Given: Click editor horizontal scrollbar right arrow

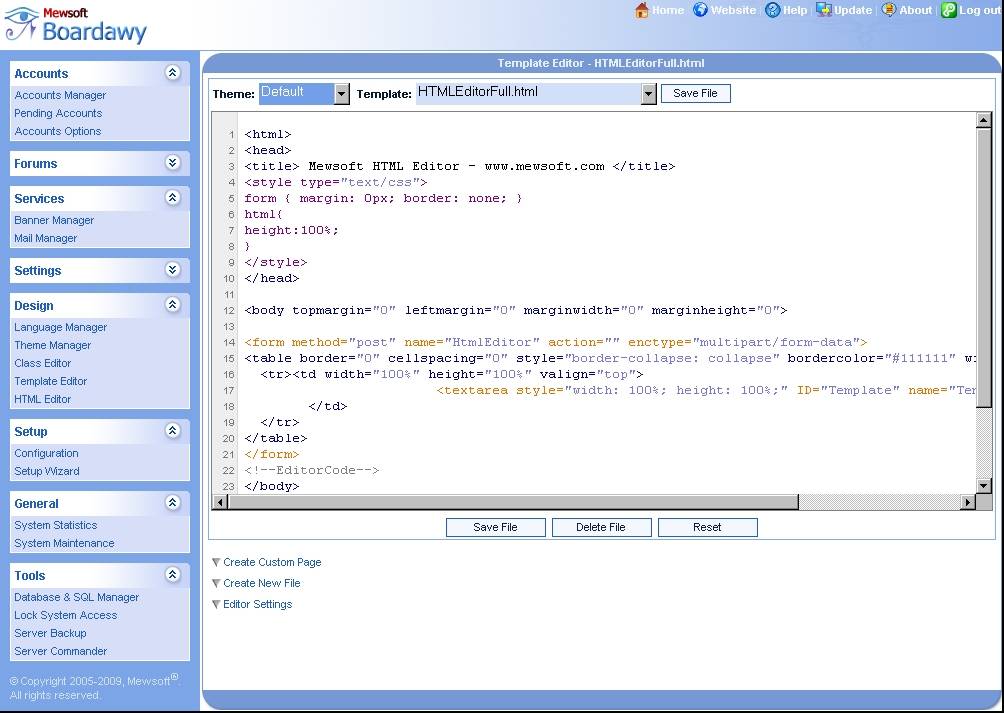Looking at the screenshot, I should coord(968,502).
